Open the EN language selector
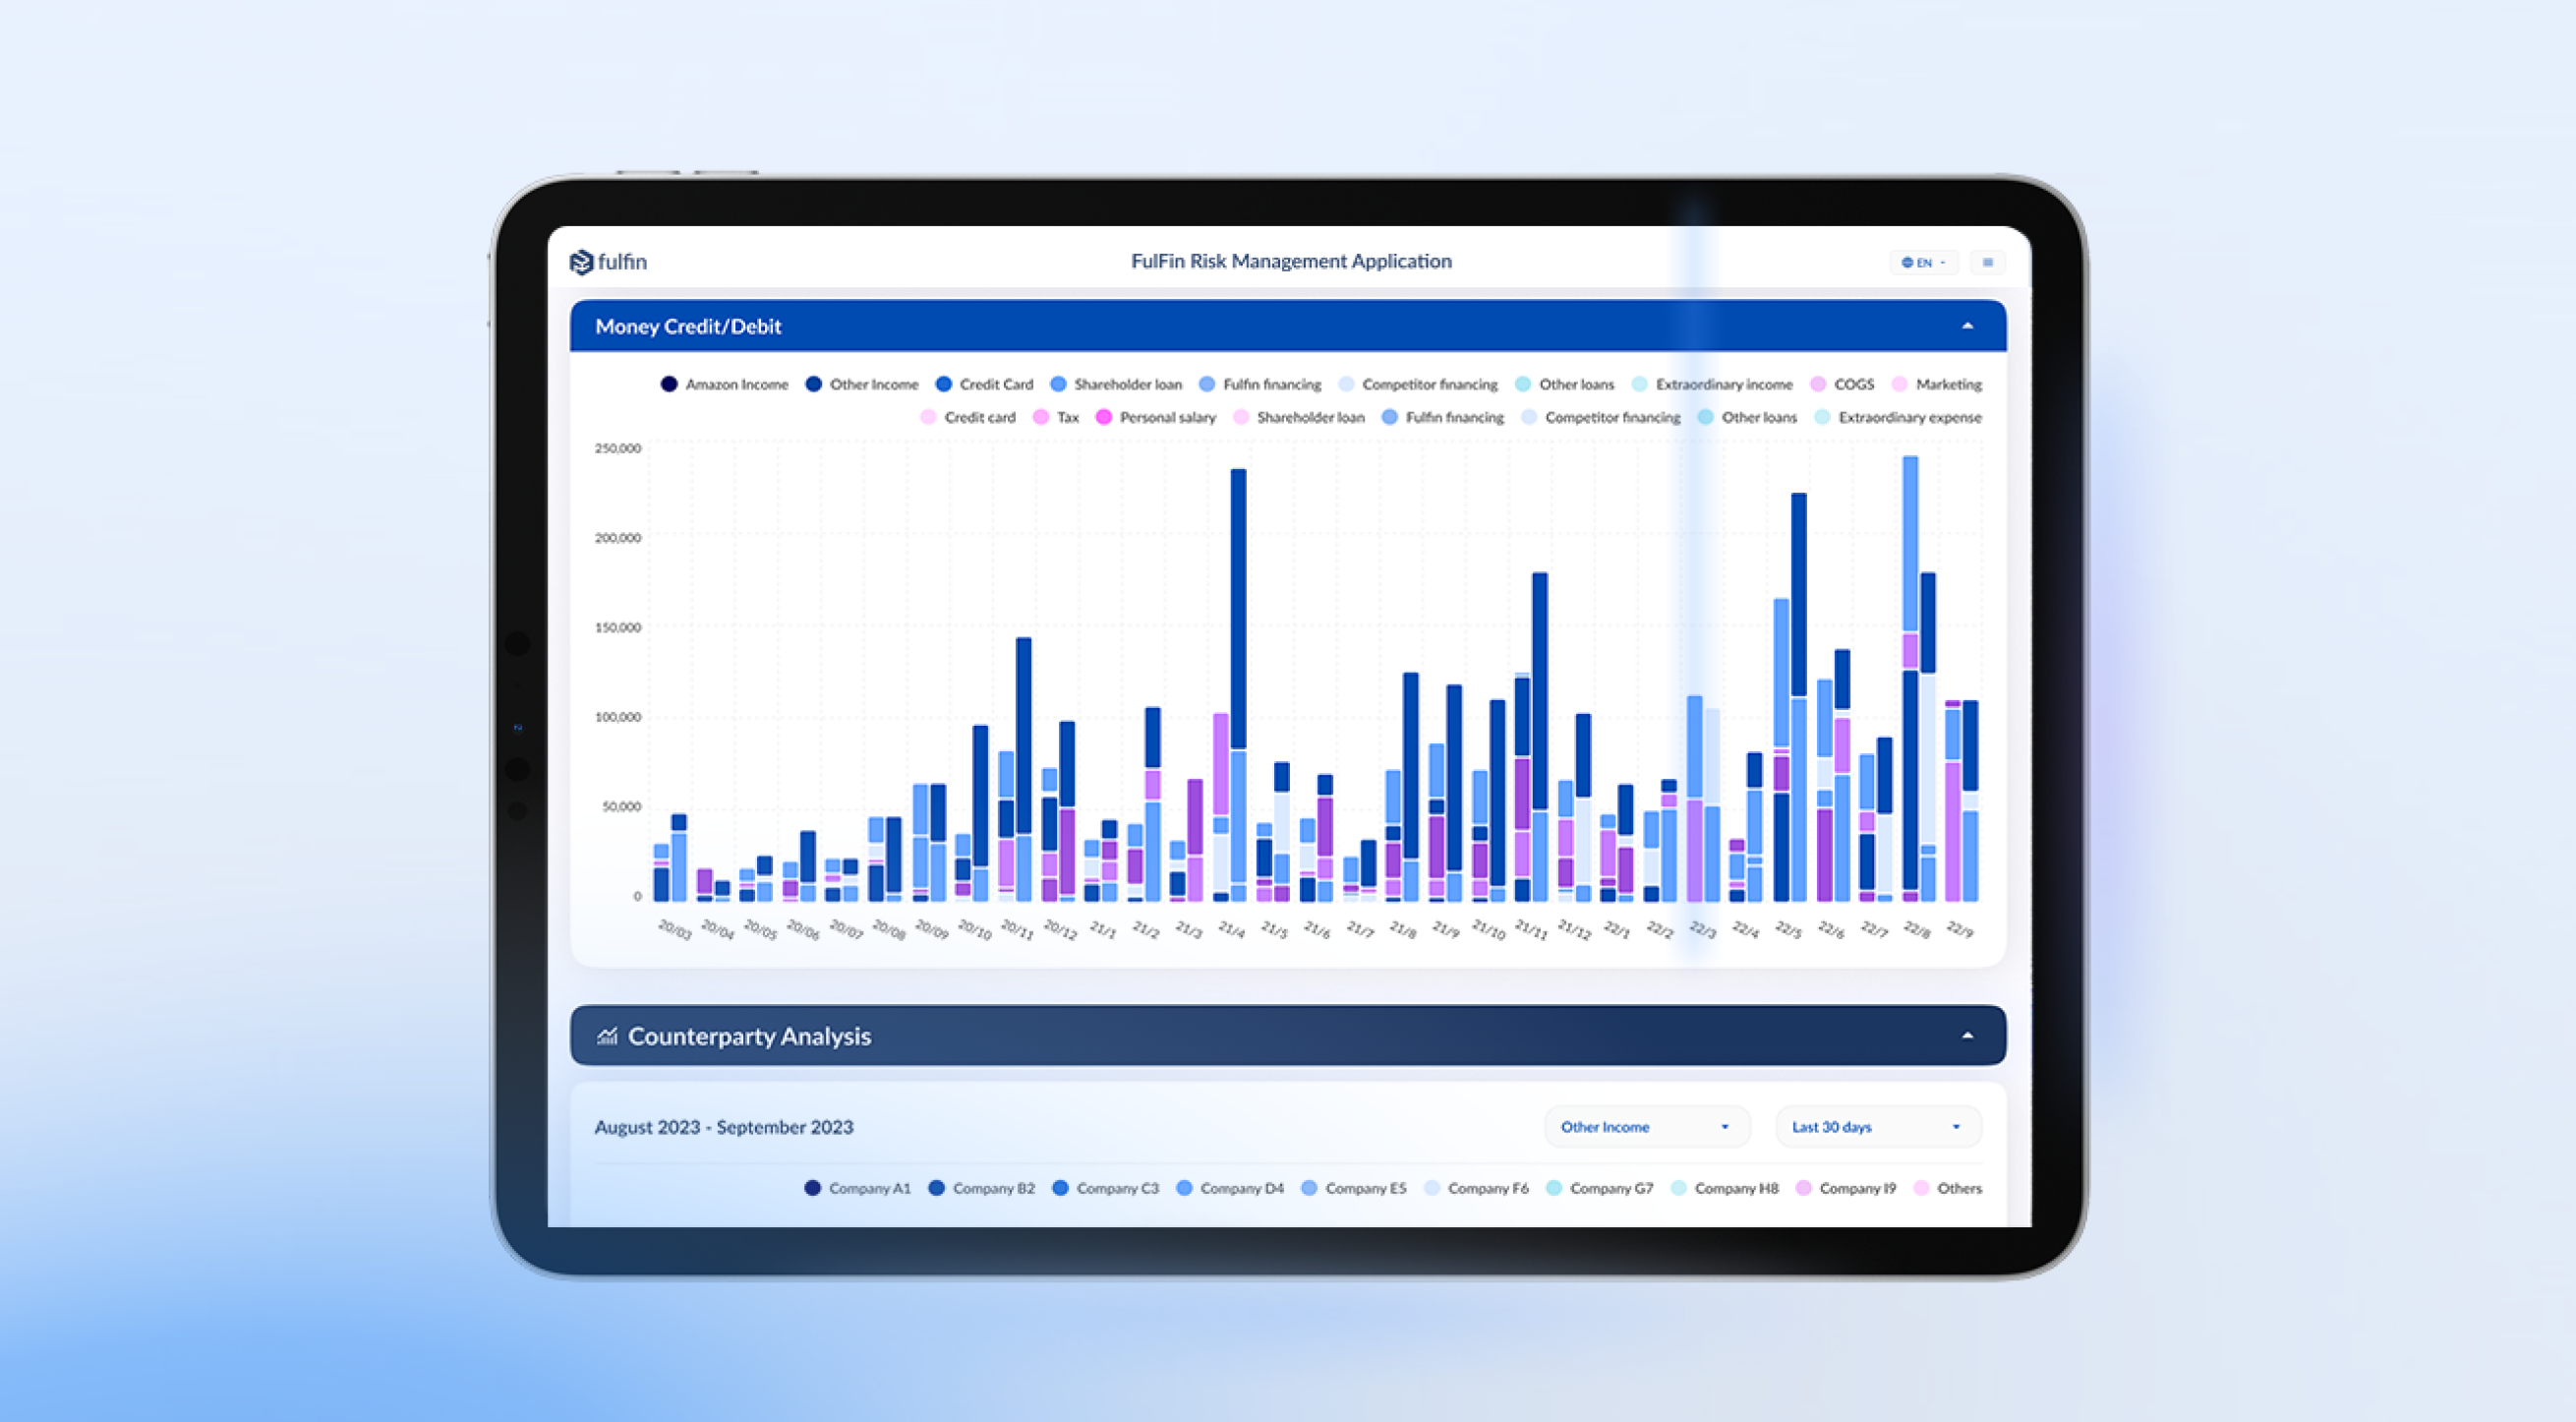The image size is (2576, 1422). [x=1924, y=262]
